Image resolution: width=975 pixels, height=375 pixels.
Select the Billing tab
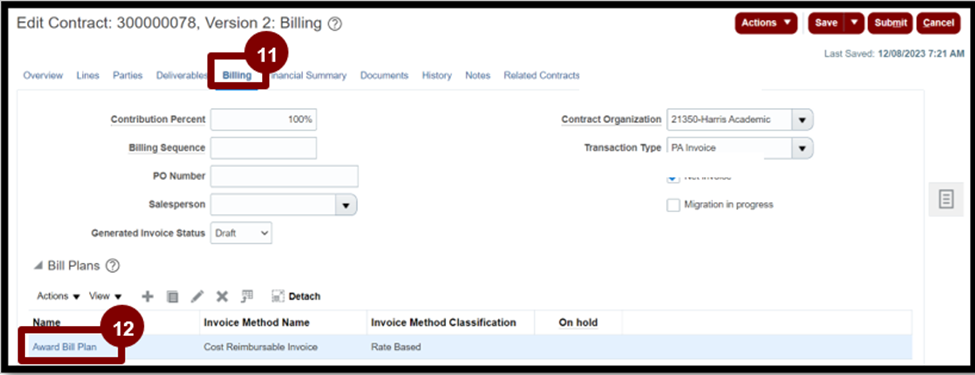(237, 75)
